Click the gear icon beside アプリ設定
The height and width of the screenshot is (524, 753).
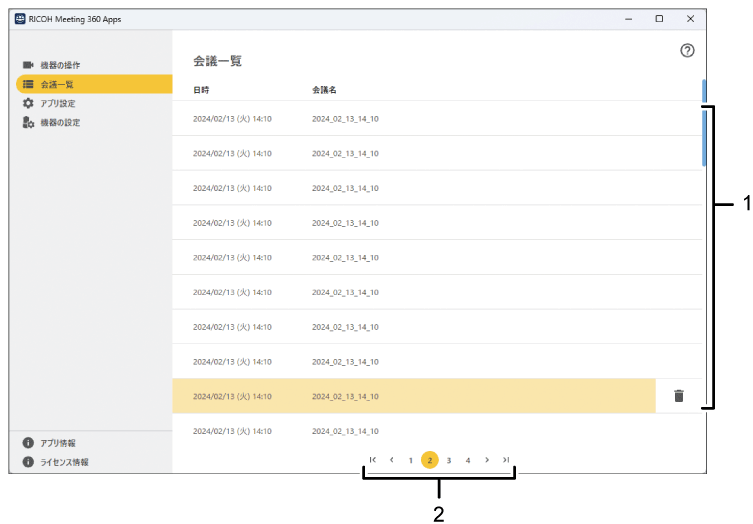(x=28, y=103)
